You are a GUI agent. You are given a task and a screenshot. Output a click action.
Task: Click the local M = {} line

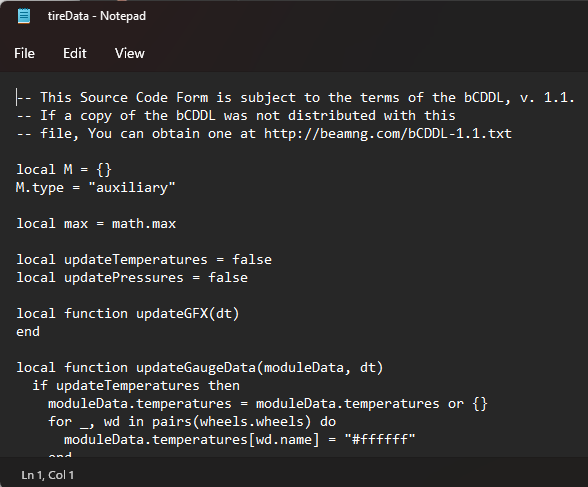(64, 169)
